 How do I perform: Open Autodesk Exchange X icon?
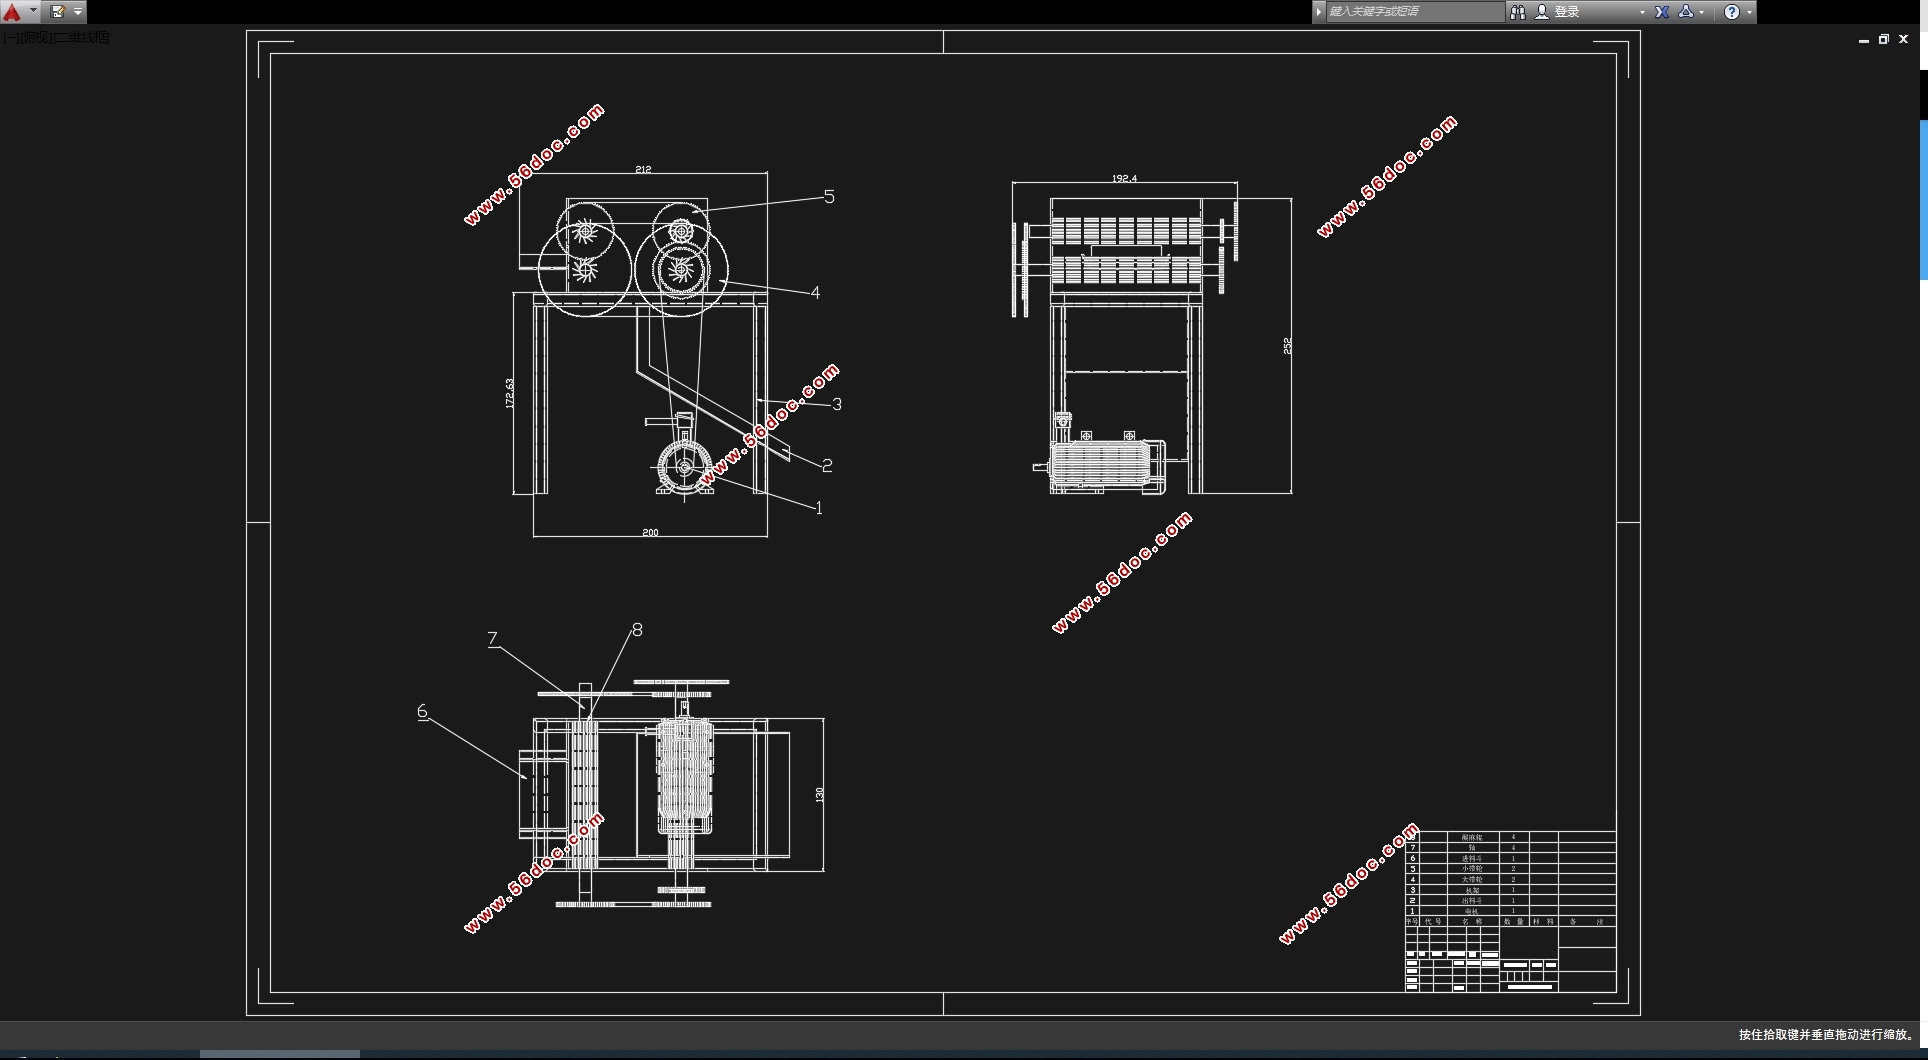(1662, 12)
